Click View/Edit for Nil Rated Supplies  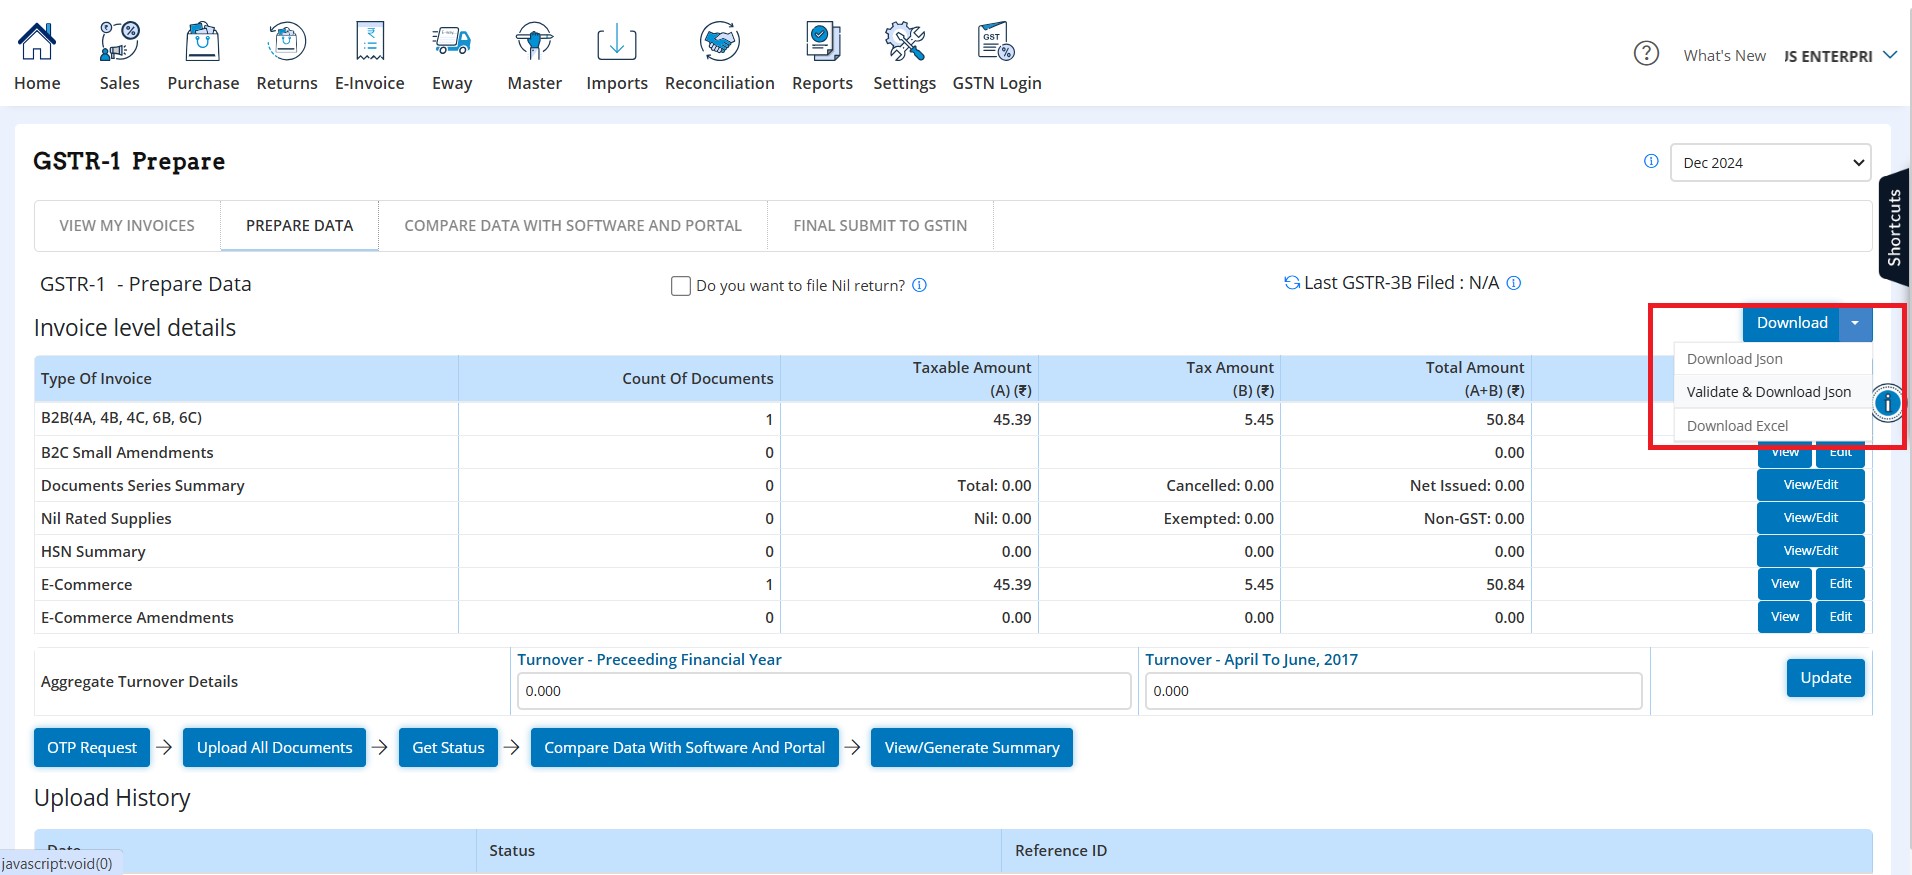[x=1811, y=518]
